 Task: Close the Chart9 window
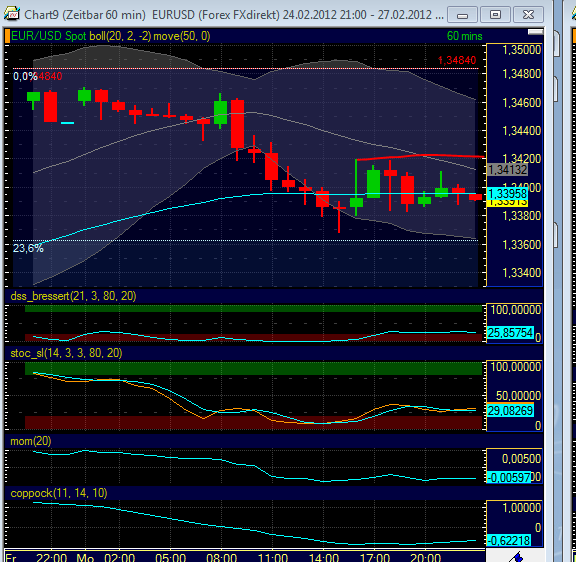click(x=528, y=15)
